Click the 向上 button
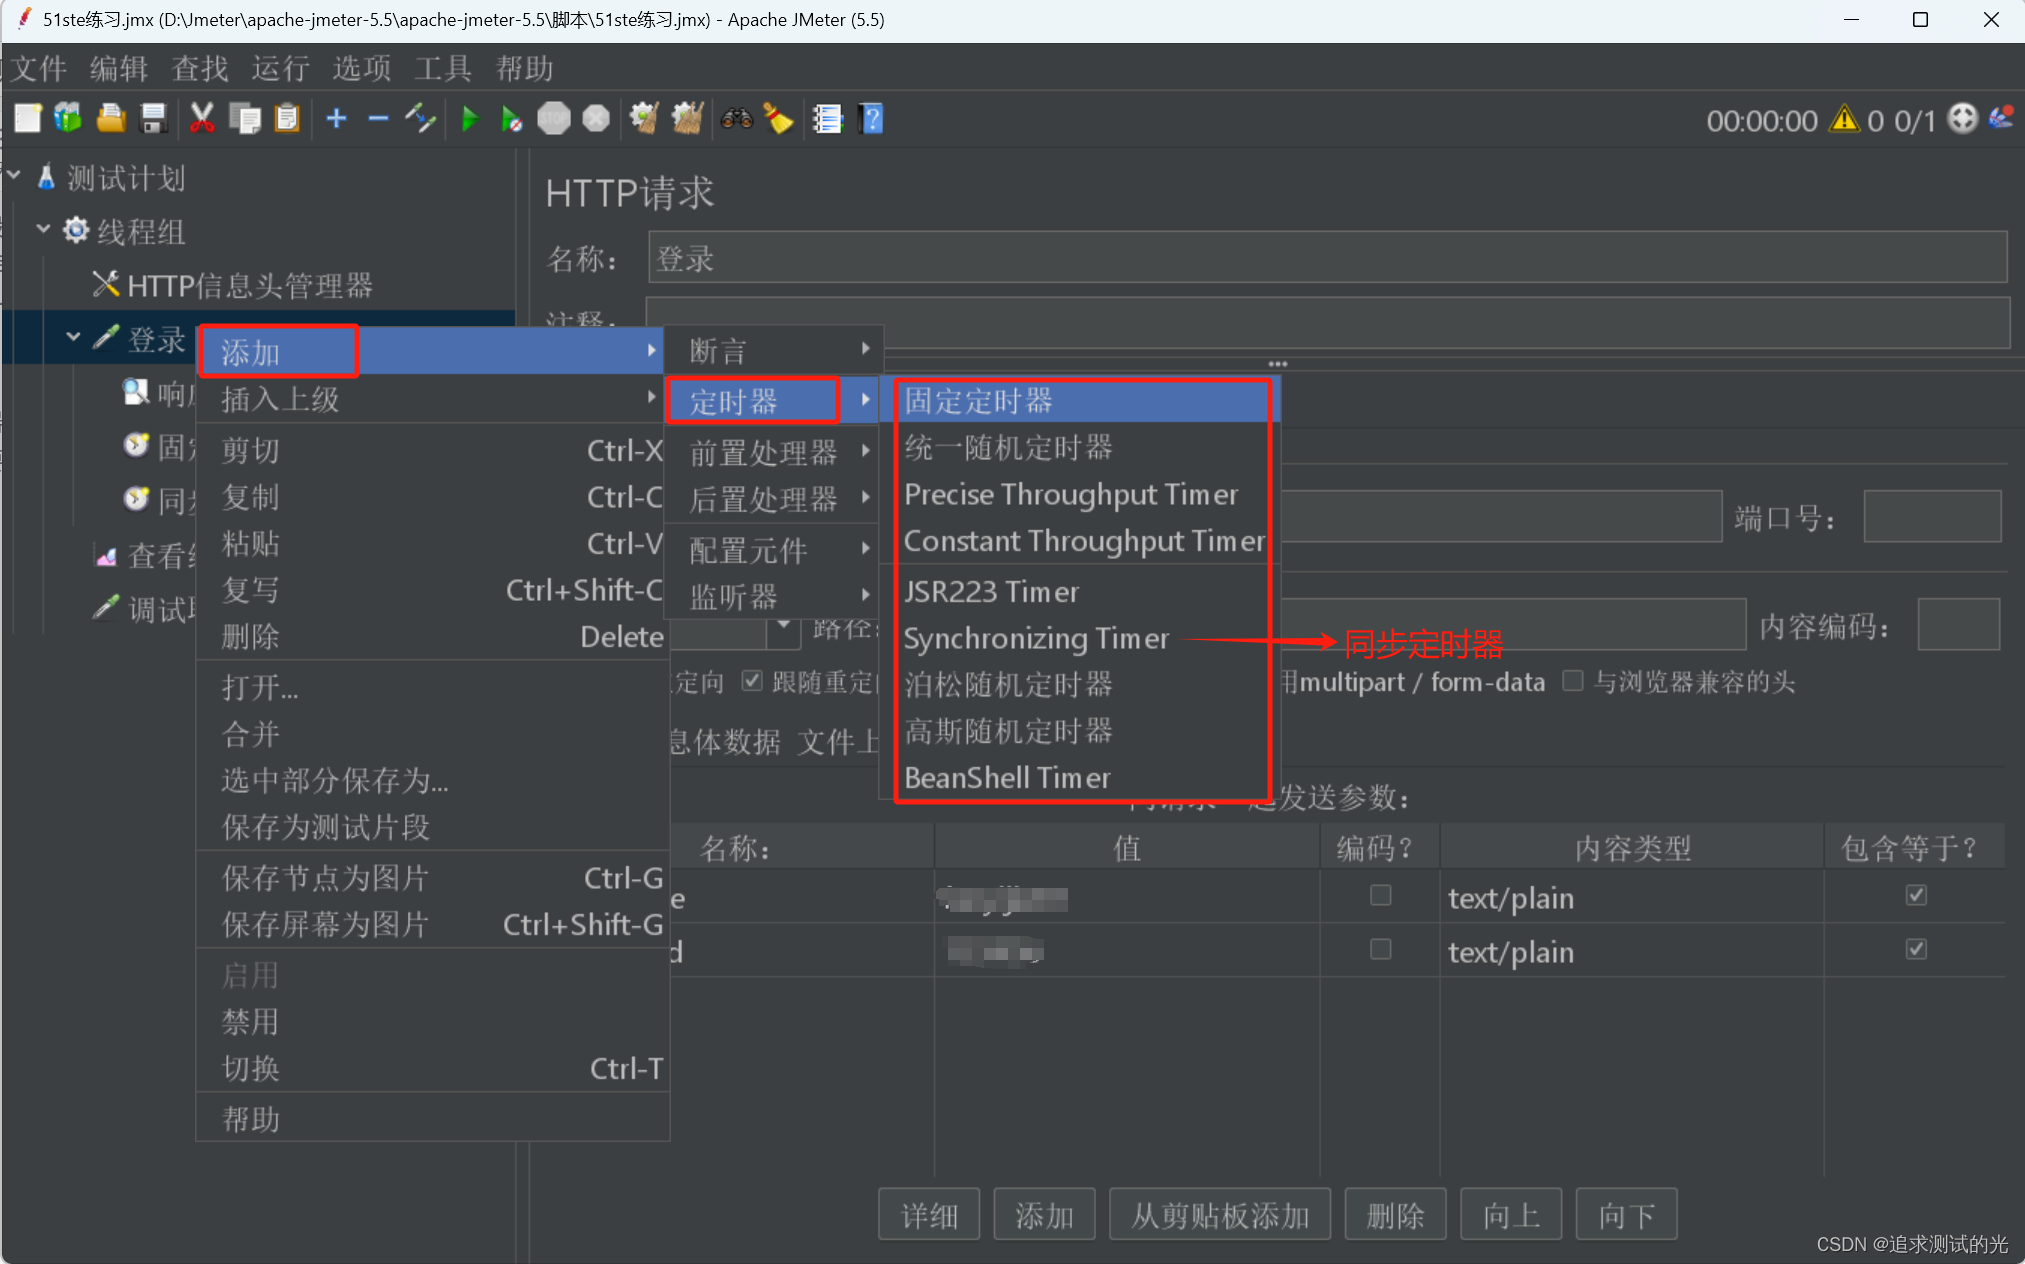The width and height of the screenshot is (2025, 1264). tap(1511, 1215)
